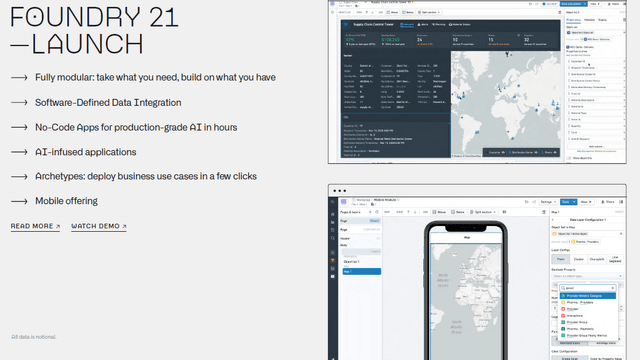Open the Object Set to Map dropdown
This screenshot has width=640, height=360.
[587, 234]
